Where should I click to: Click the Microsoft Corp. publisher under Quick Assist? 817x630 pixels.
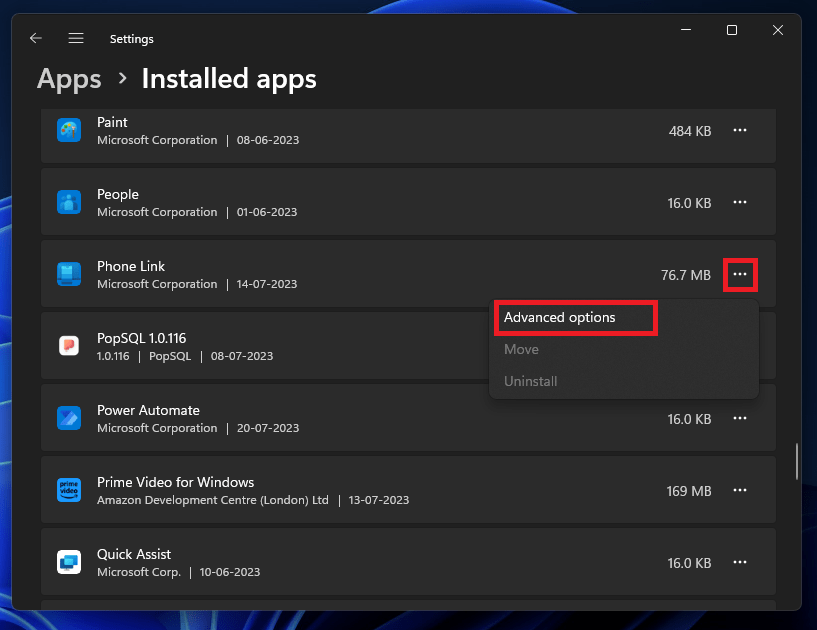(x=139, y=572)
